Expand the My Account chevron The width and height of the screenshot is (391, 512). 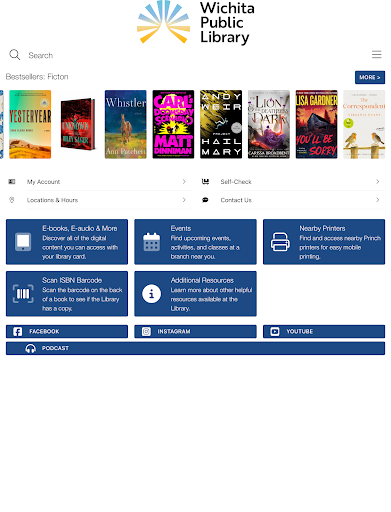(184, 182)
